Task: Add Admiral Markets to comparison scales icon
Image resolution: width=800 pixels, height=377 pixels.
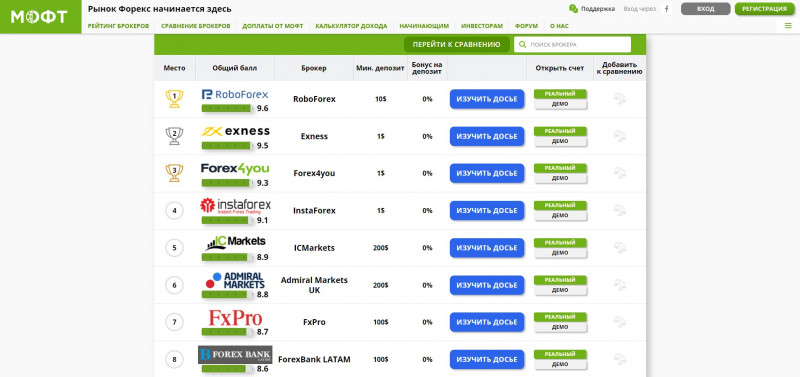Action: coord(619,285)
